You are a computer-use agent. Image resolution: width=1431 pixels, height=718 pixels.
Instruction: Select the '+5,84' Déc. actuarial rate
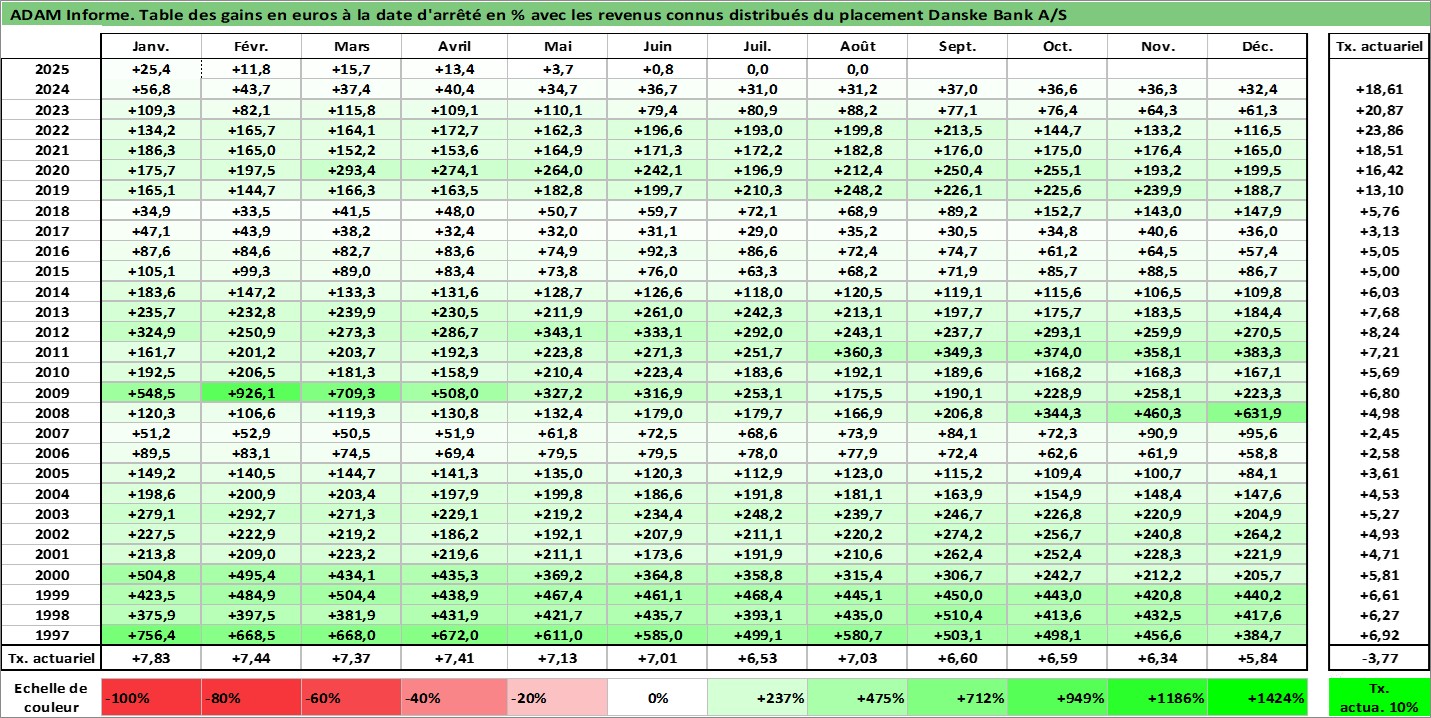(1257, 658)
